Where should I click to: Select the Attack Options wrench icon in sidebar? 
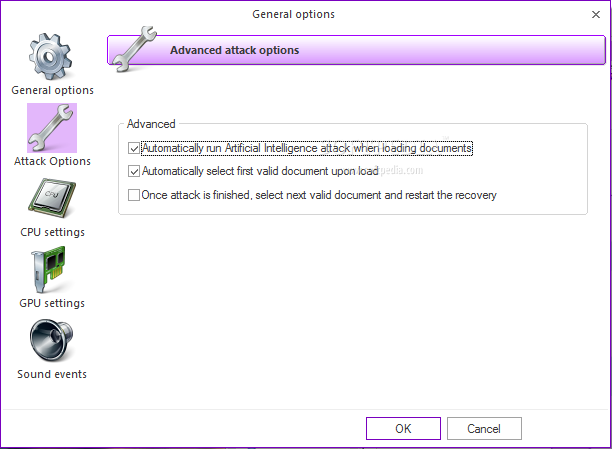click(52, 128)
